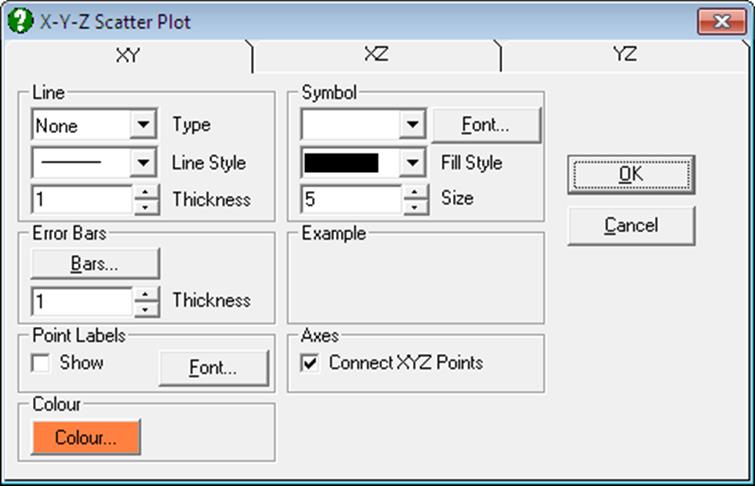
Task: Expand the Line Style dropdown
Action: click(x=143, y=162)
